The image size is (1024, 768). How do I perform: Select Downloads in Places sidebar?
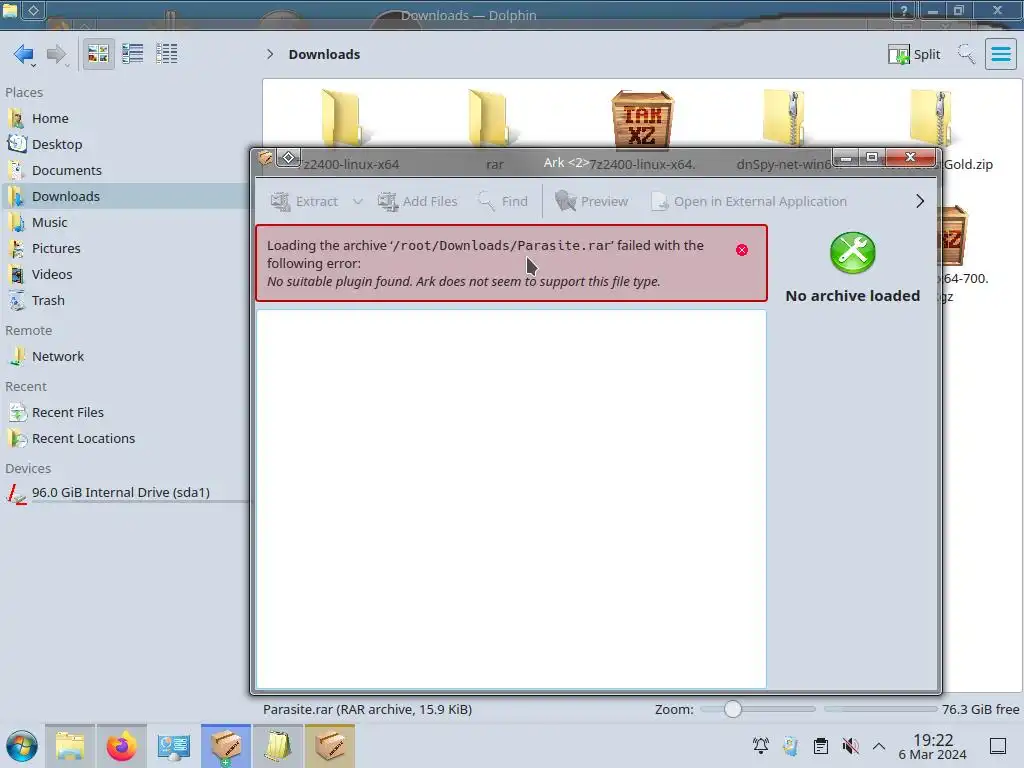coord(124,196)
